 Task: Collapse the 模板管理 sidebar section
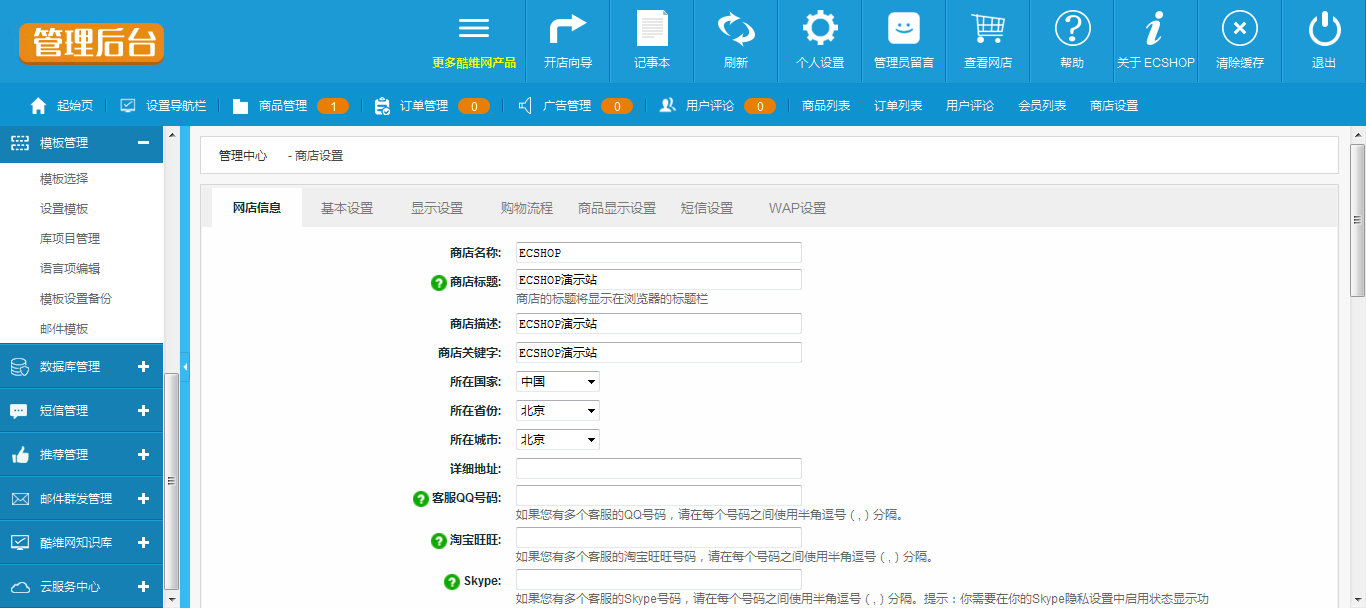143,143
